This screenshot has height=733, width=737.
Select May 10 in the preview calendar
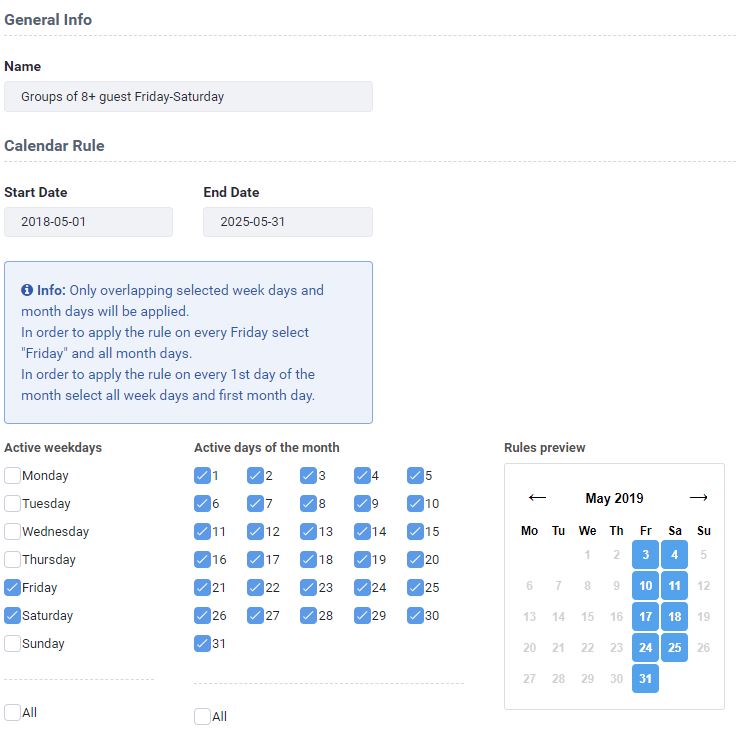(645, 585)
